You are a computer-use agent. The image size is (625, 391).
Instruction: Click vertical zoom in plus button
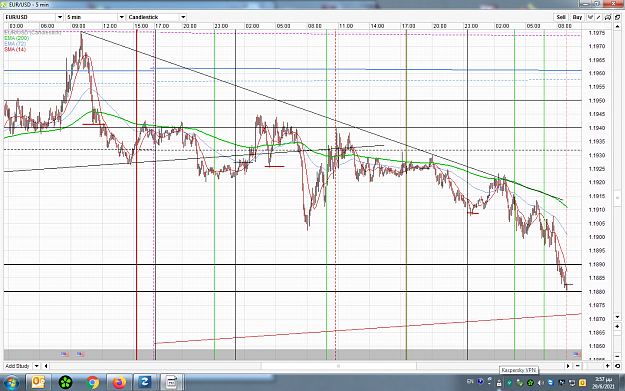click(617, 327)
